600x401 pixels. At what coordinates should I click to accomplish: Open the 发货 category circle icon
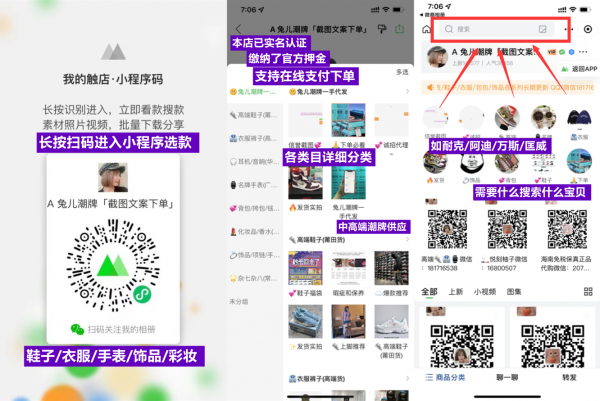pos(435,161)
